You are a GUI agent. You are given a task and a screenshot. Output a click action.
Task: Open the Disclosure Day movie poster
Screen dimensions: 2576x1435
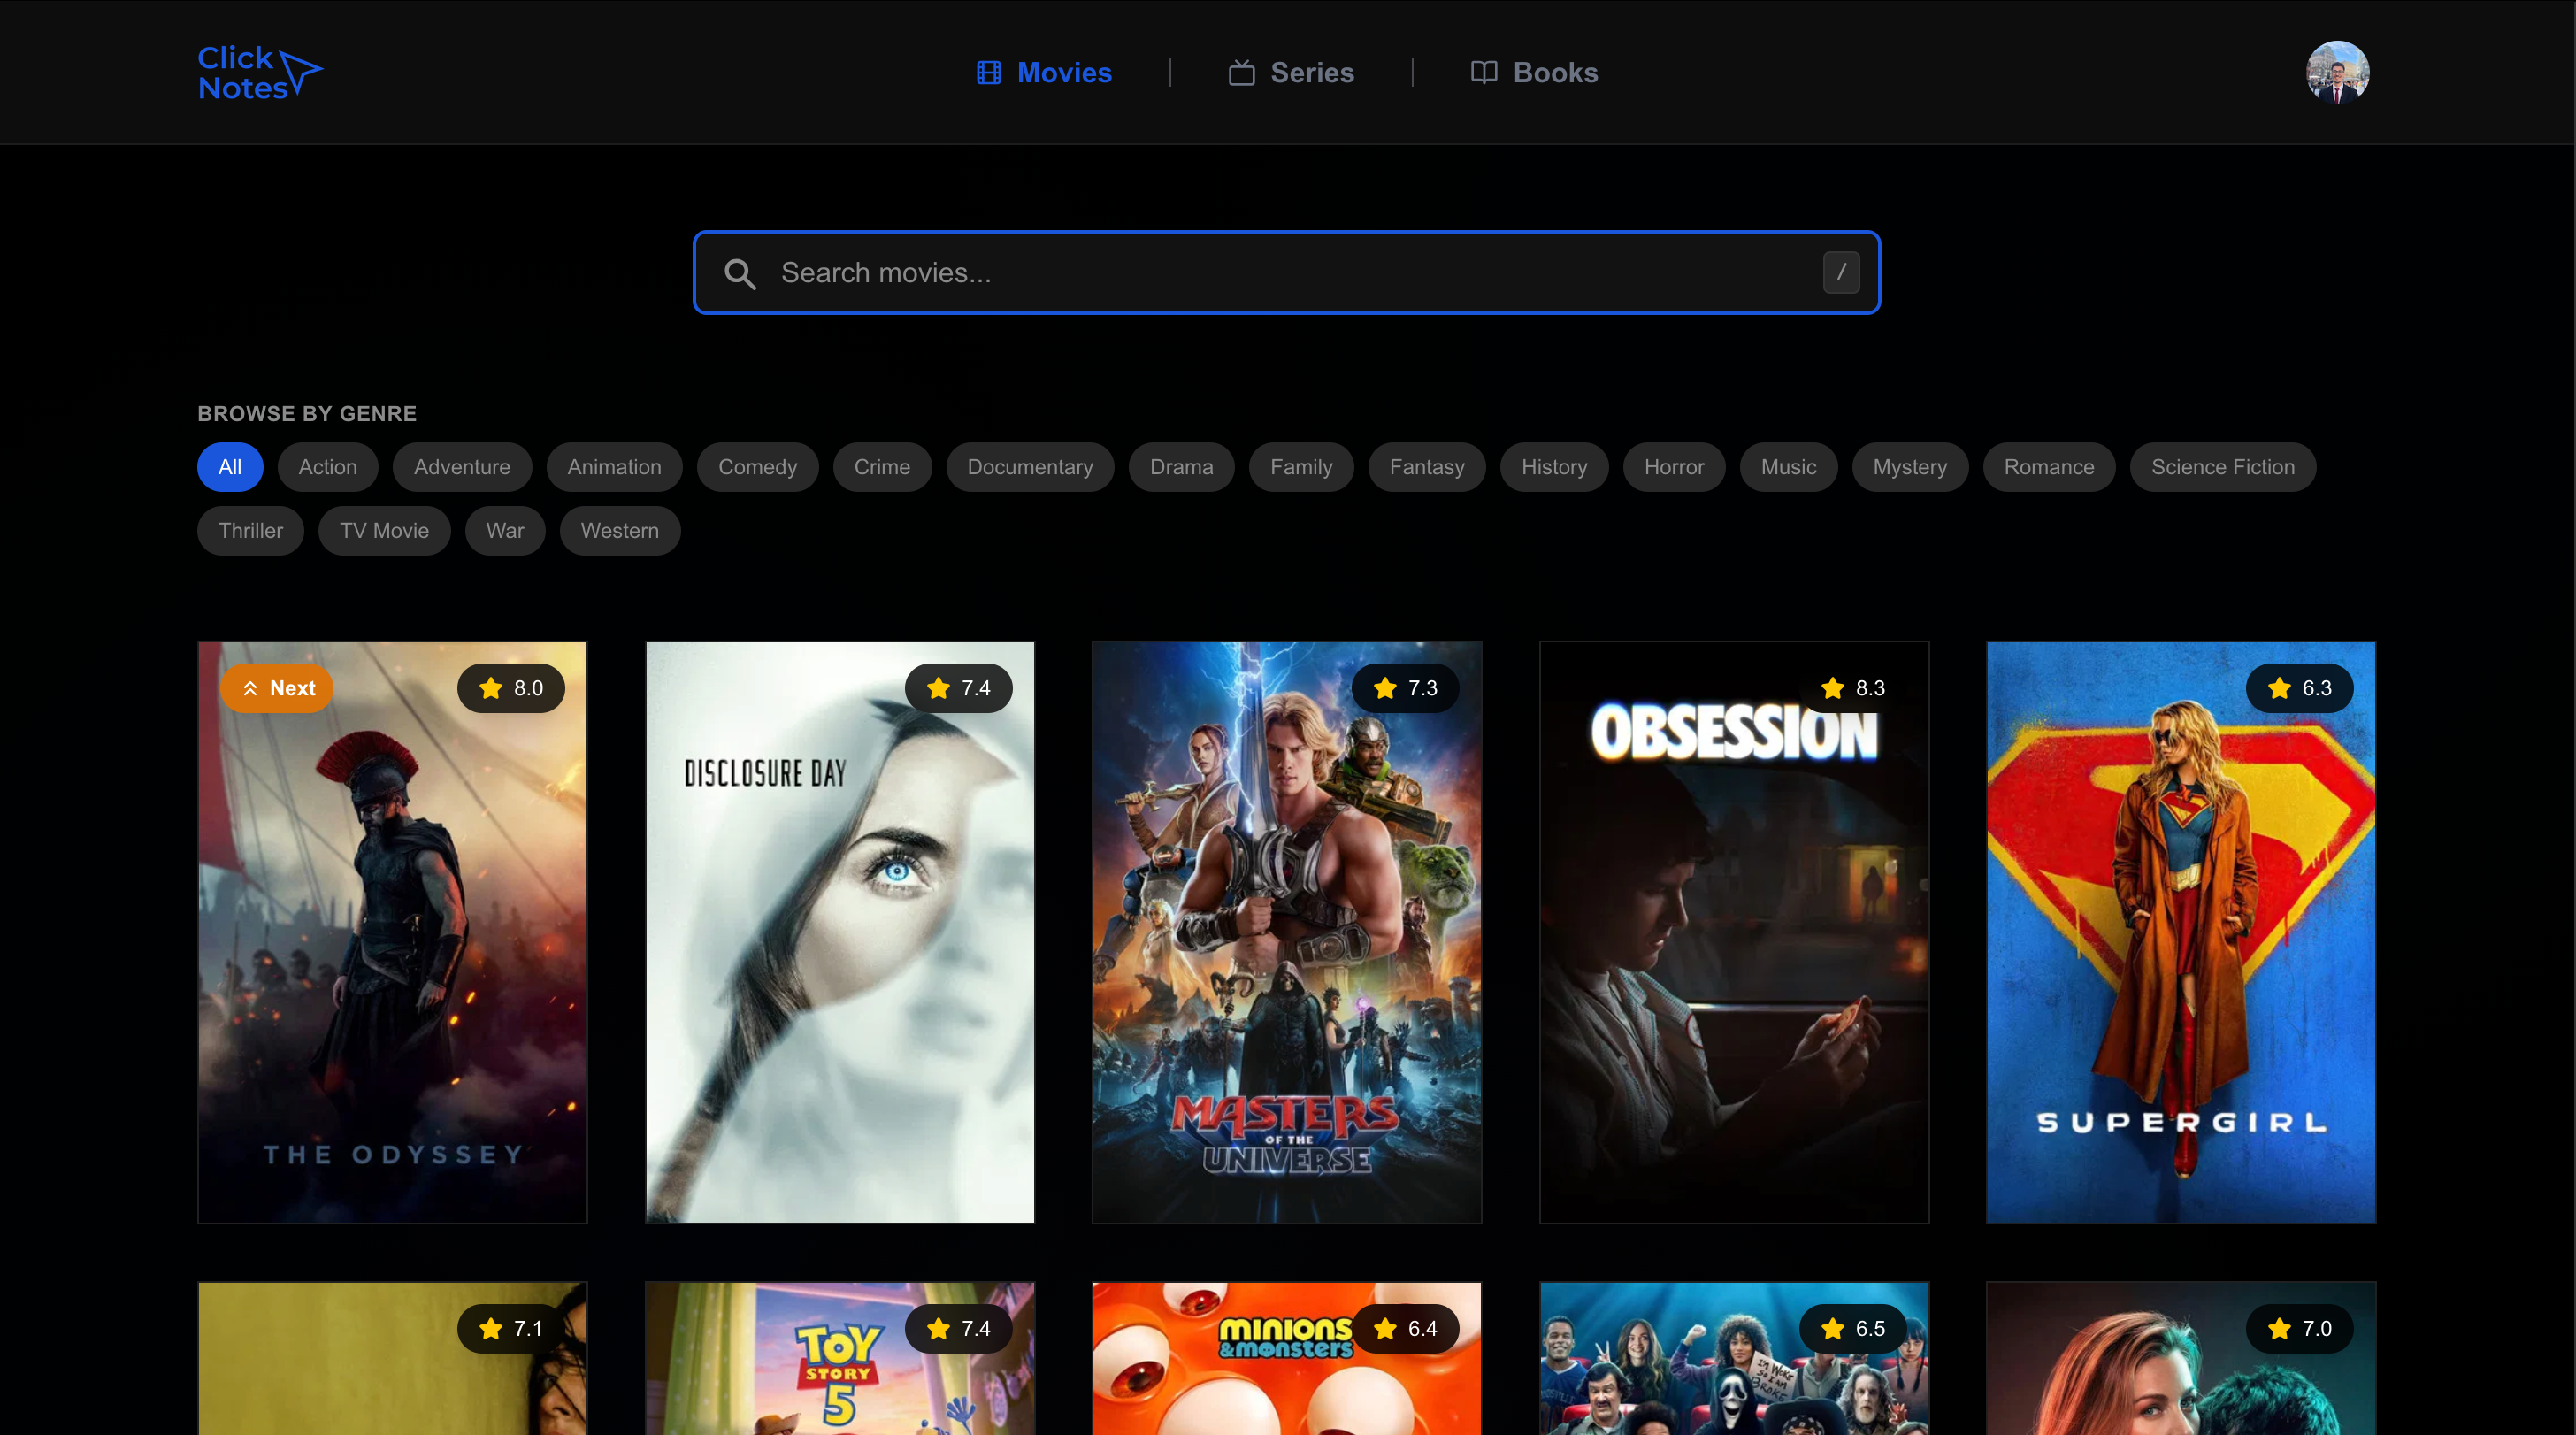click(840, 932)
